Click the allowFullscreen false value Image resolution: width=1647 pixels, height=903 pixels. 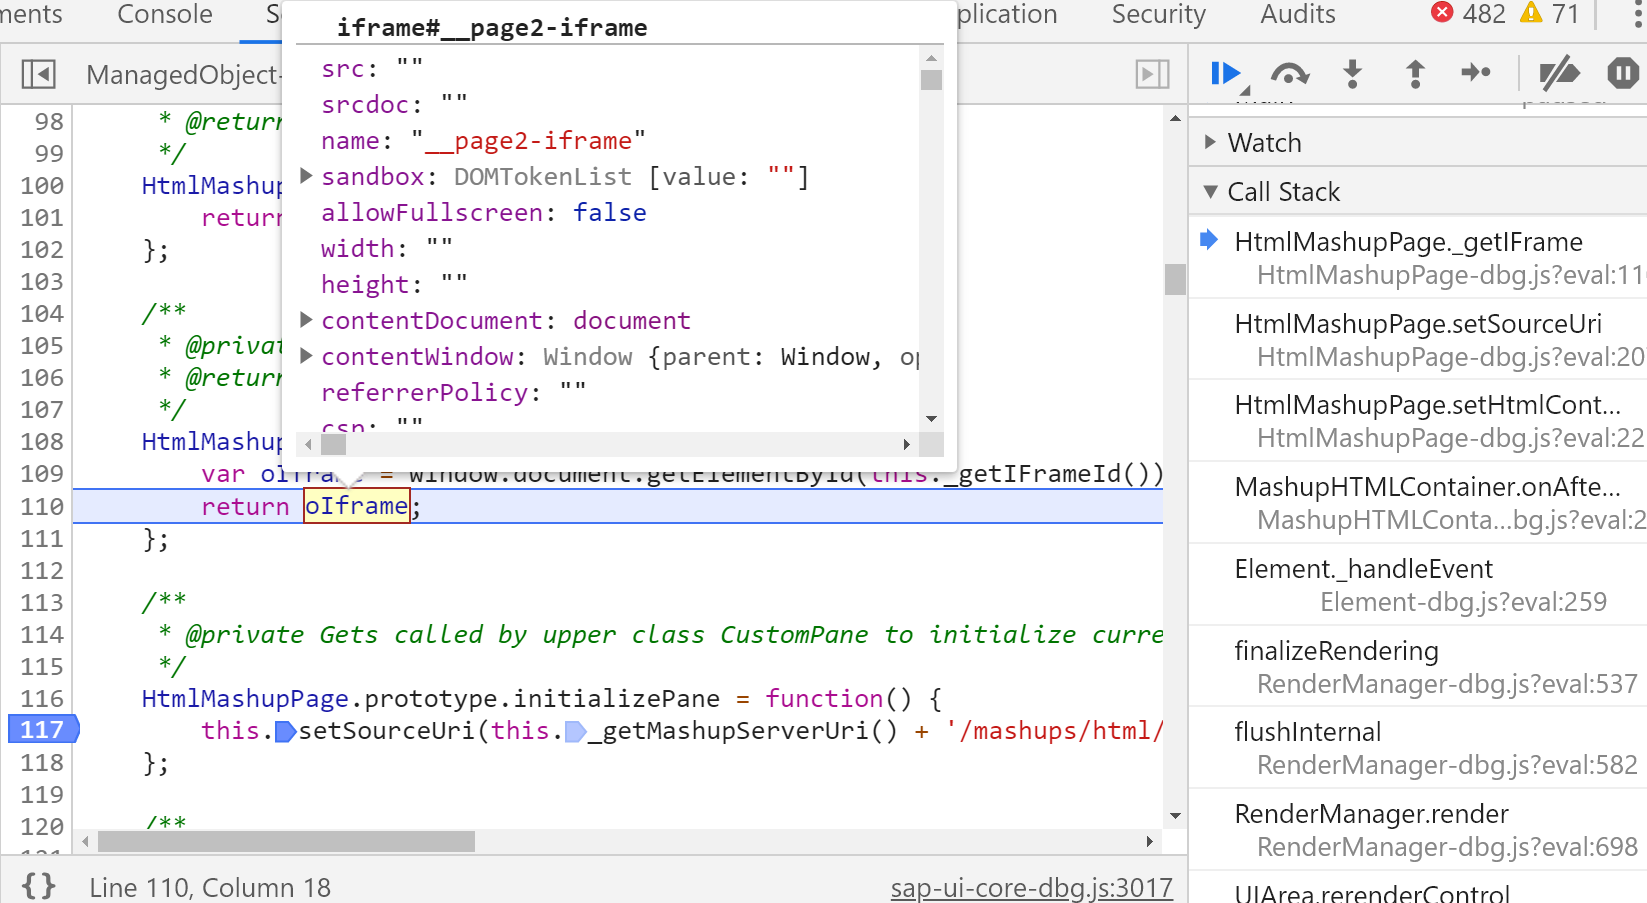point(609,212)
